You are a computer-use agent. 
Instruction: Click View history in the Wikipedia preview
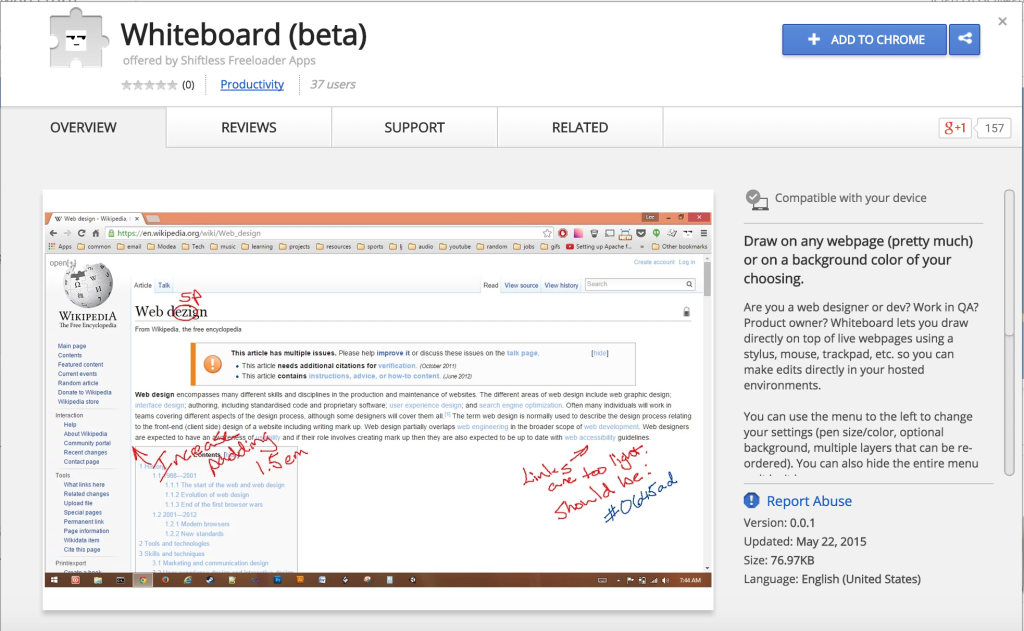[x=562, y=285]
